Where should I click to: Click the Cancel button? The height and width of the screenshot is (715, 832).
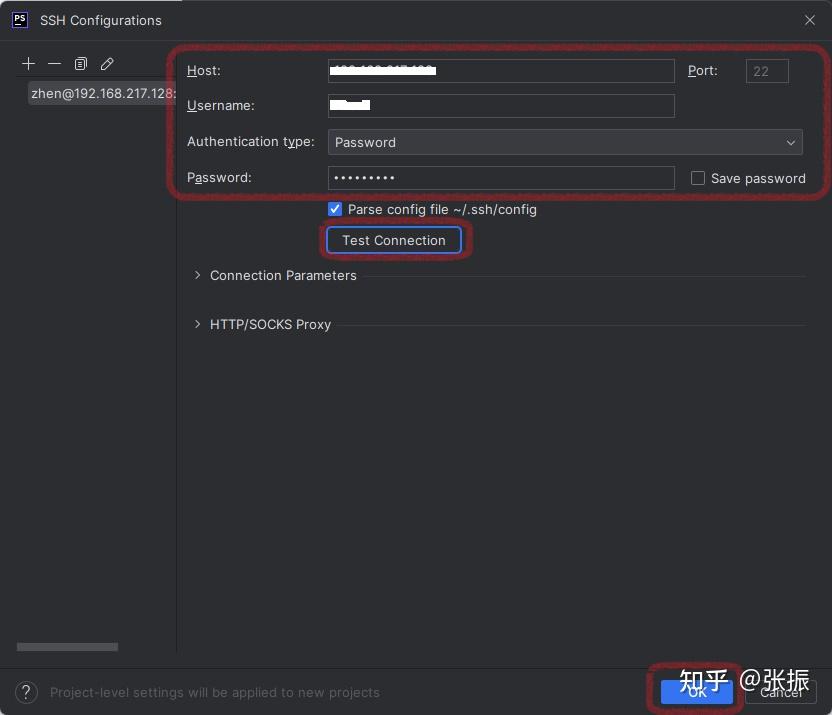[x=781, y=692]
